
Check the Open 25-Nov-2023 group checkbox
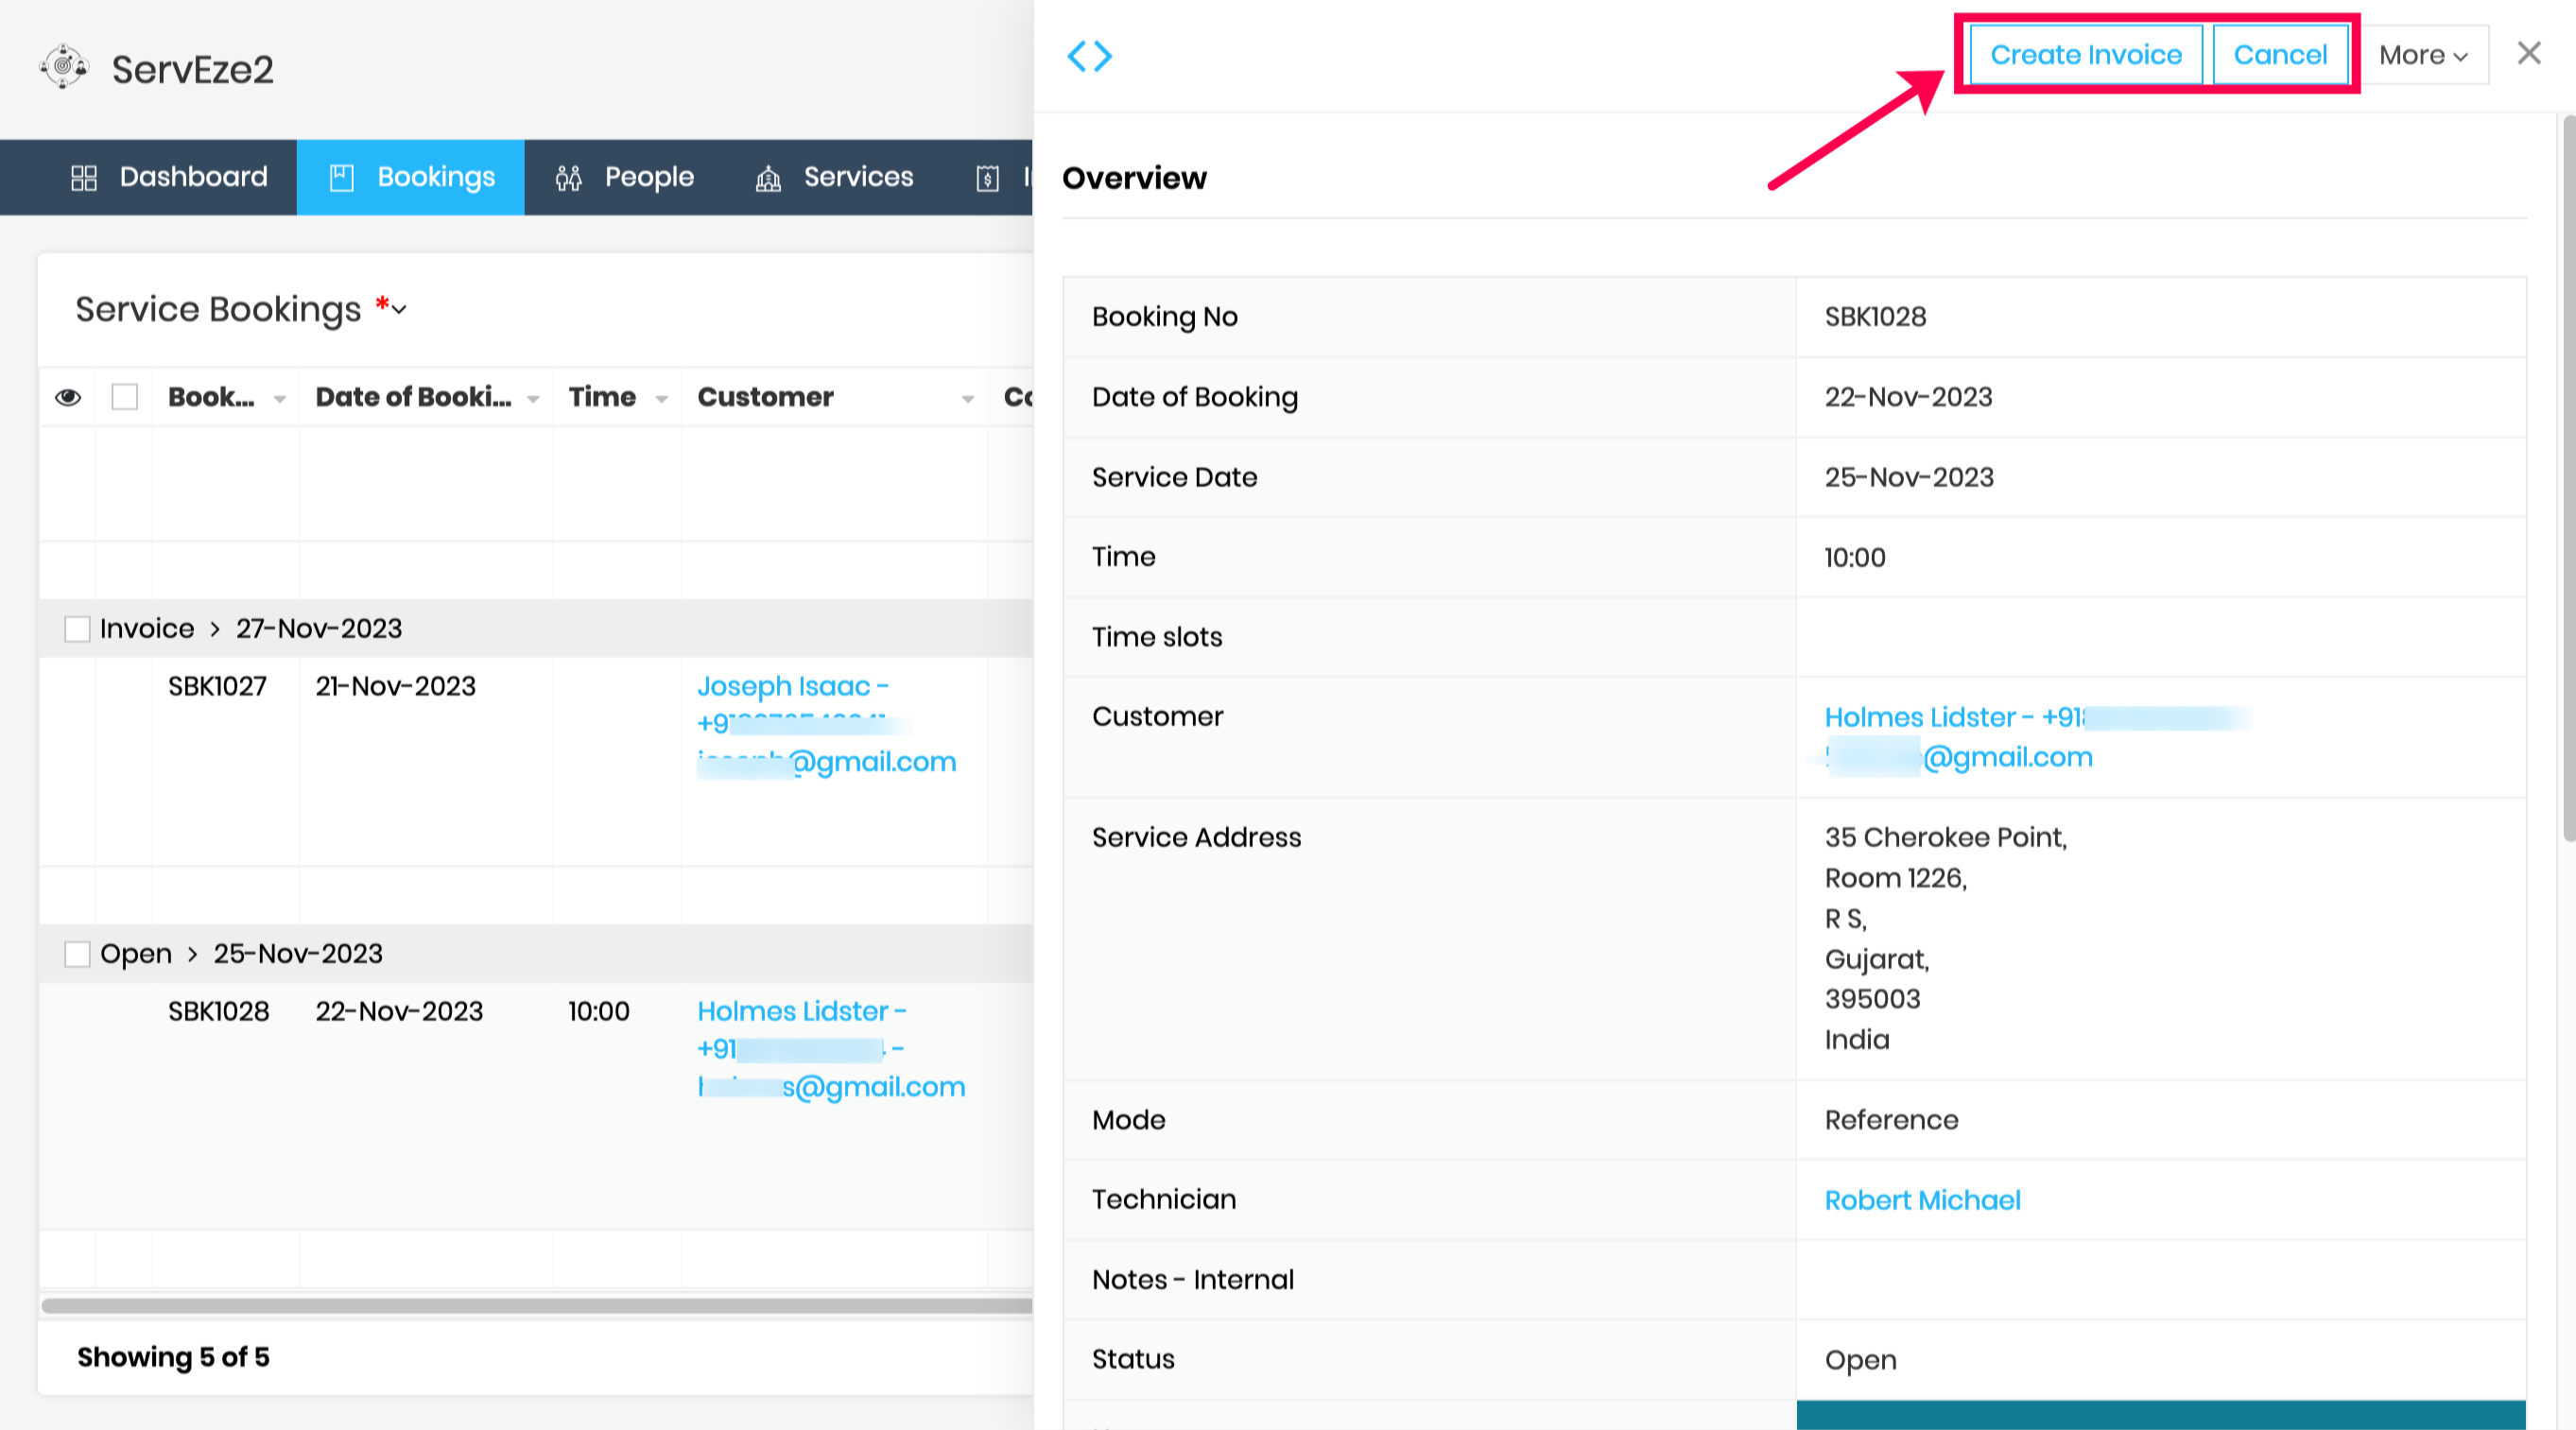(x=77, y=954)
